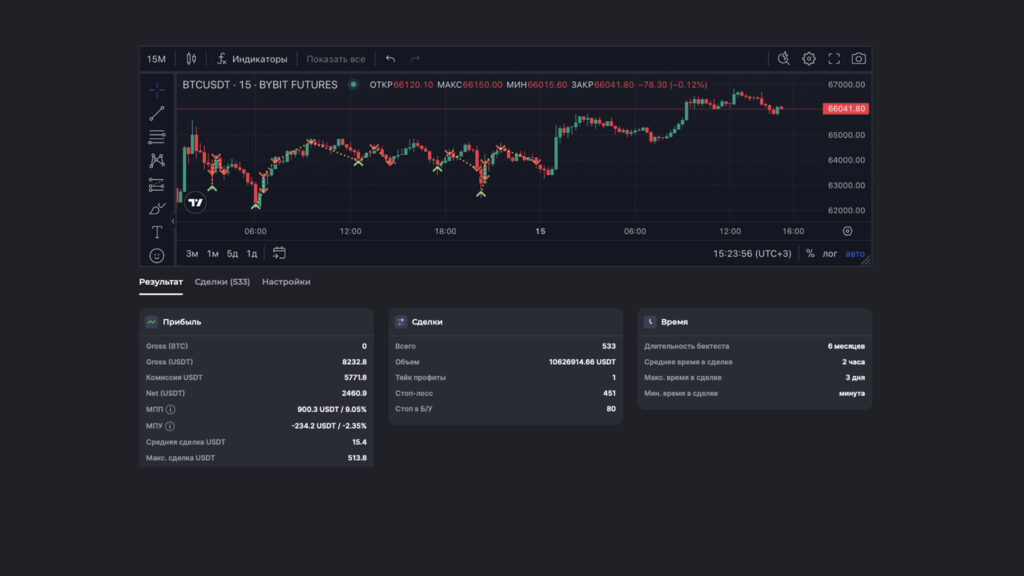1024x576 pixels.
Task: Click the undo arrow in toolbar
Action: (x=390, y=59)
